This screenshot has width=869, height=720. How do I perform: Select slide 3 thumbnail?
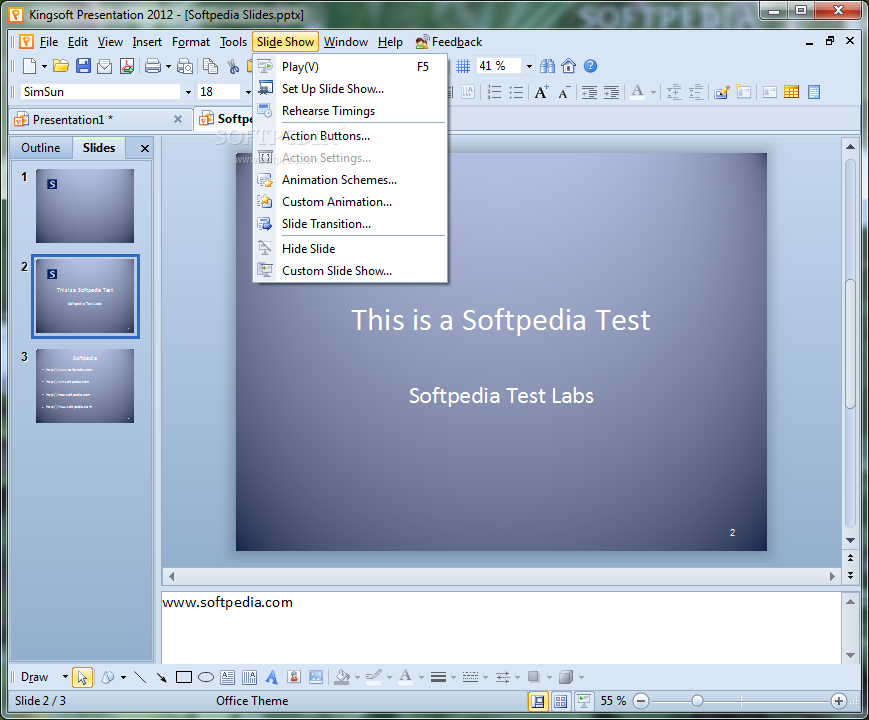click(x=85, y=386)
